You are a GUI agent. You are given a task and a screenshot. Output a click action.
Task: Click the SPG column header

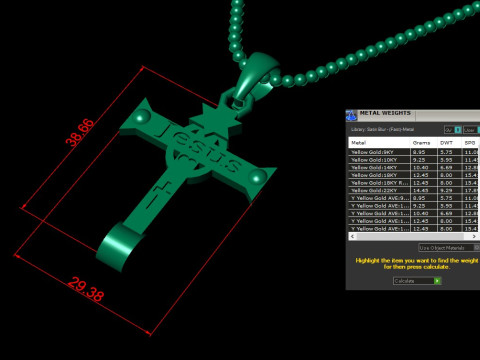(x=471, y=143)
